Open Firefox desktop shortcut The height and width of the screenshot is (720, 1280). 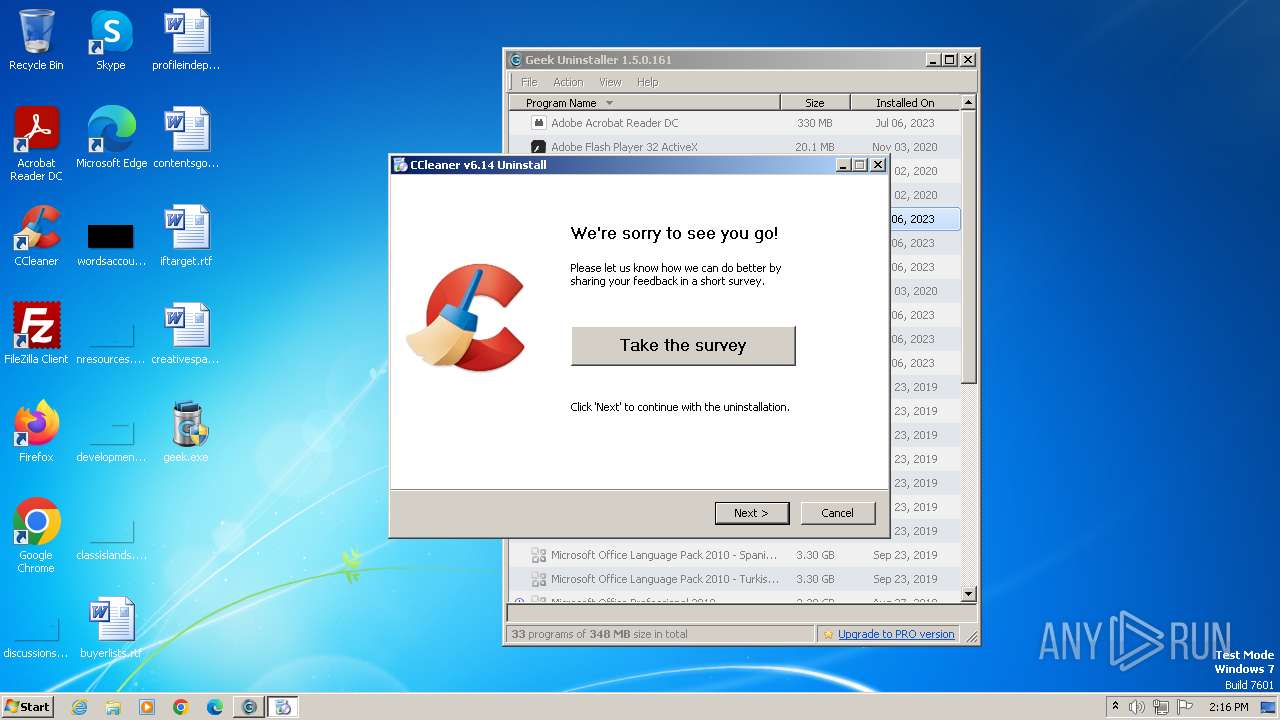(x=36, y=432)
